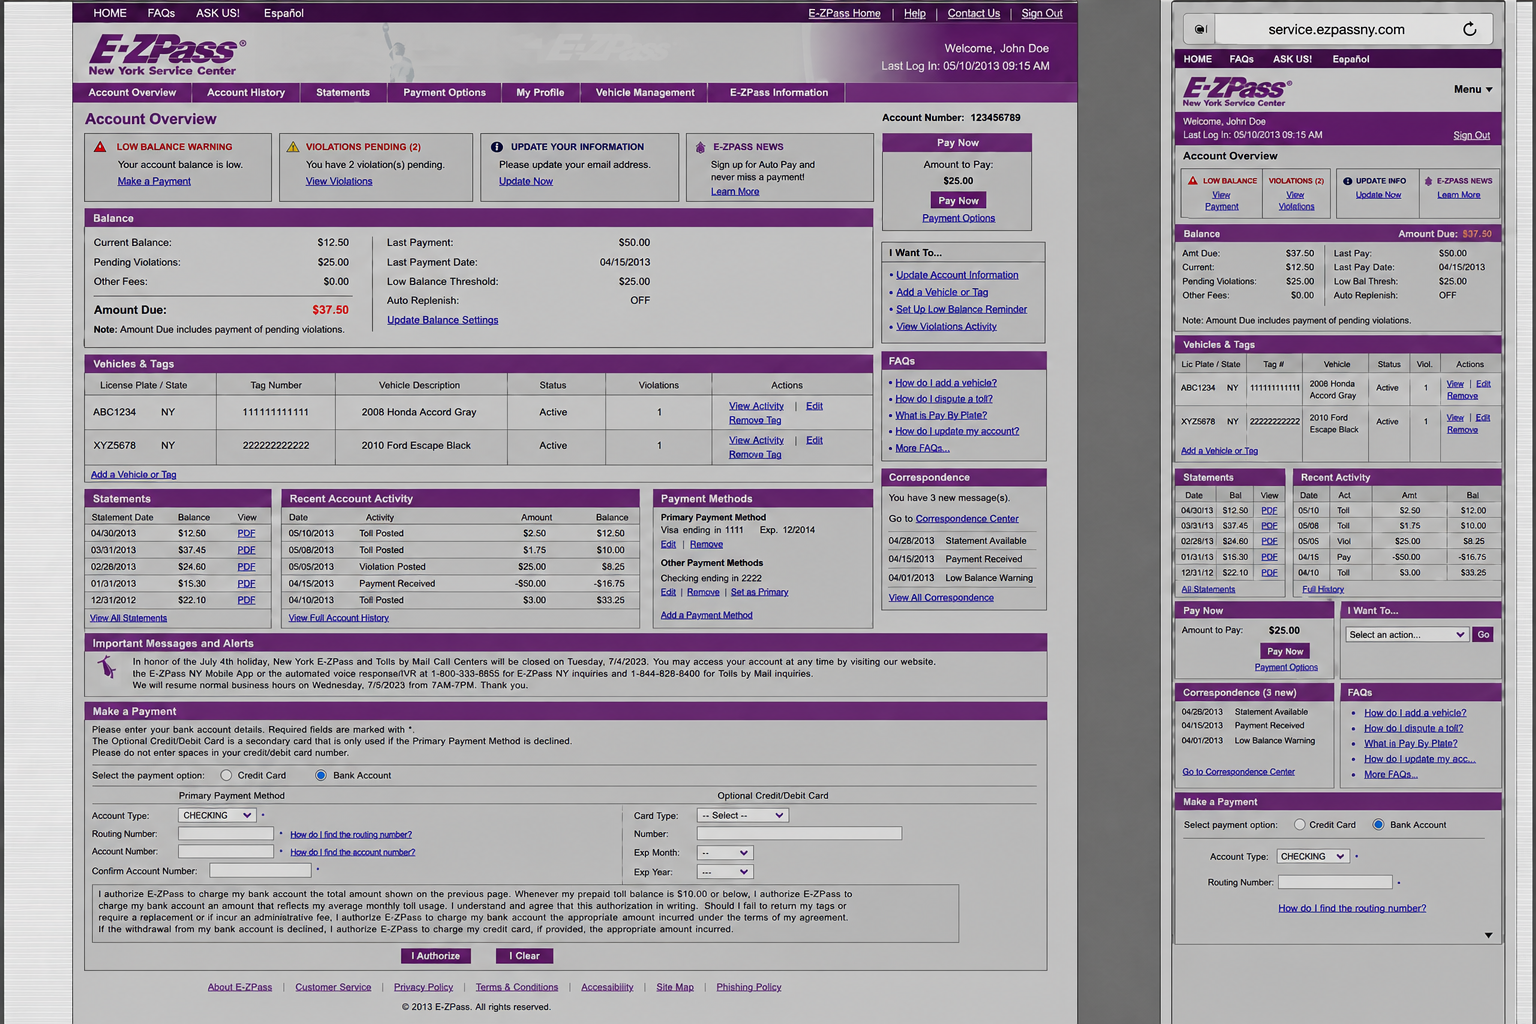Click the Set as Primary link for the checking account
The height and width of the screenshot is (1024, 1536).
tap(759, 592)
